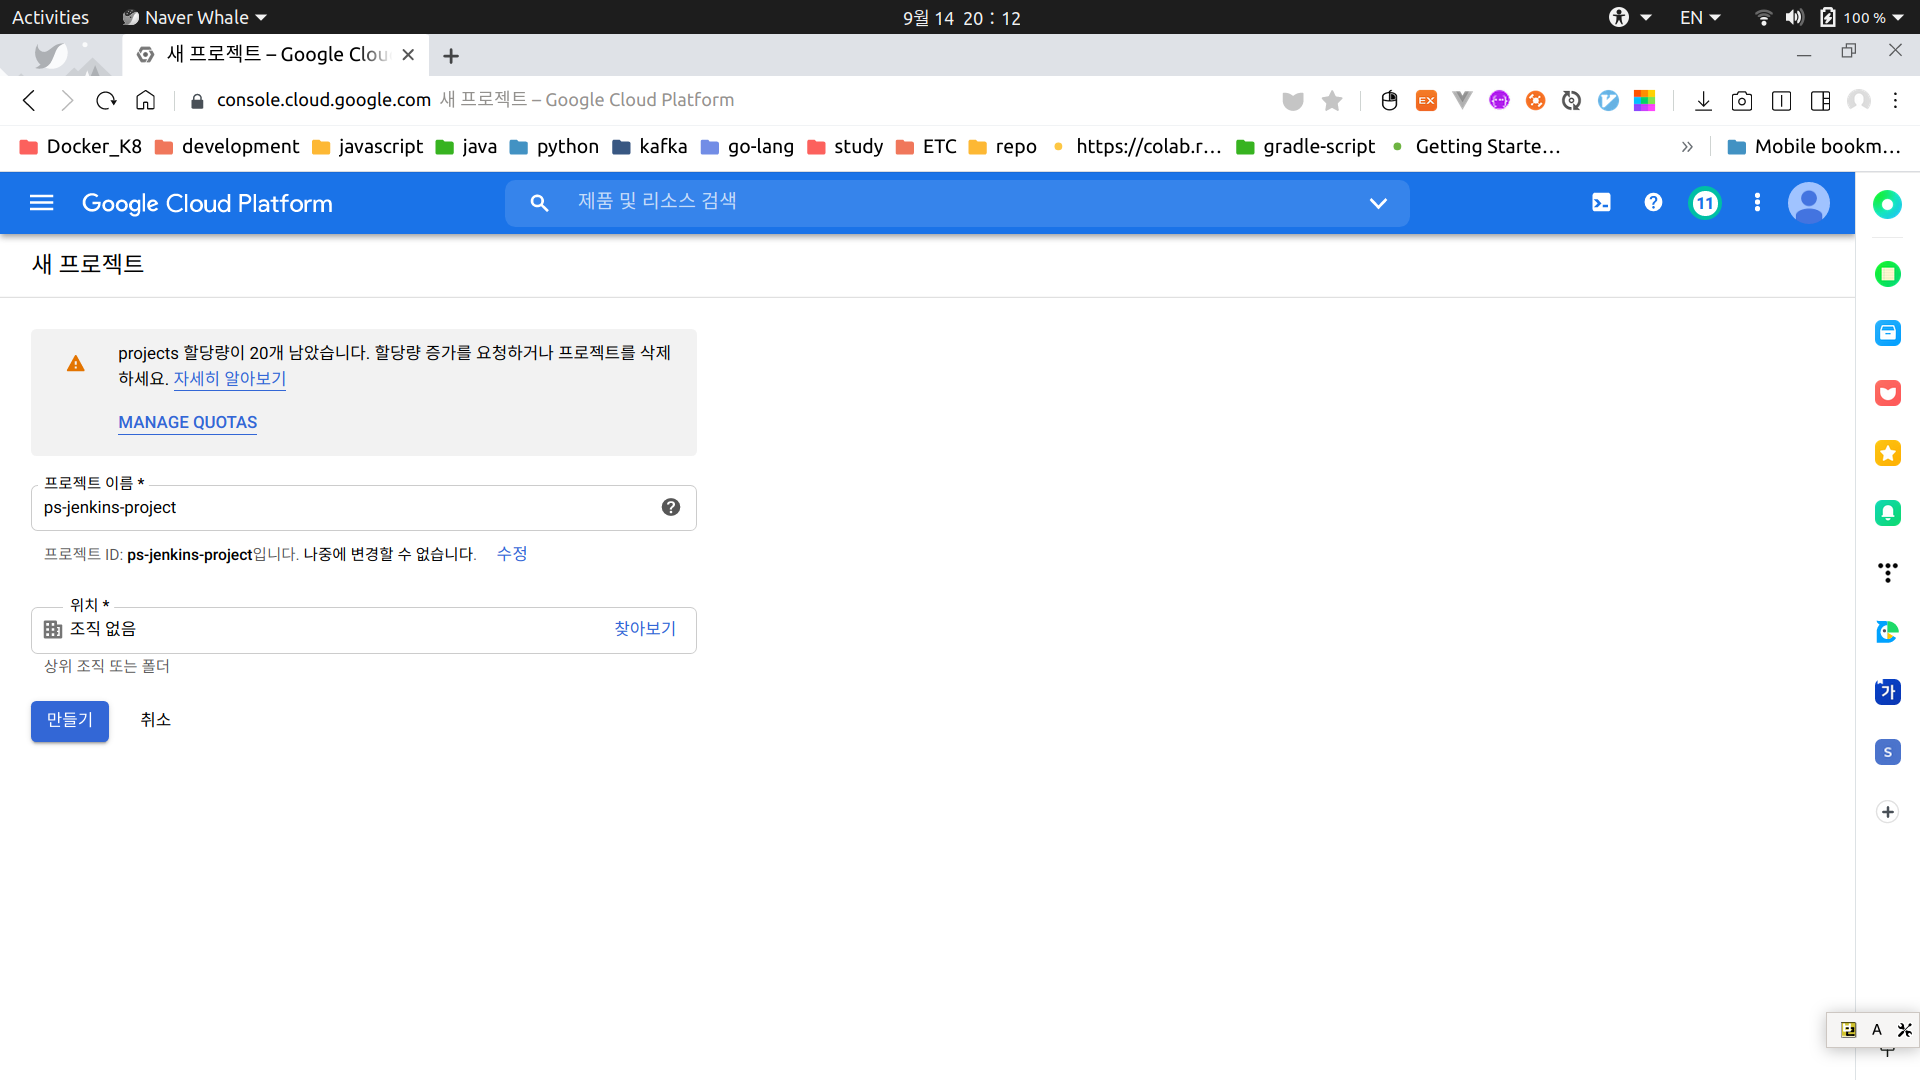The height and width of the screenshot is (1080, 1920).
Task: Open the Naver Whale app menu
Action: pos(195,17)
